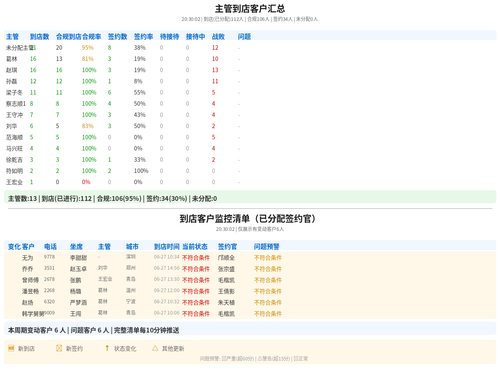Click the 95% compliance rate value
Viewport: 500px width, 381px height.
coord(88,48)
